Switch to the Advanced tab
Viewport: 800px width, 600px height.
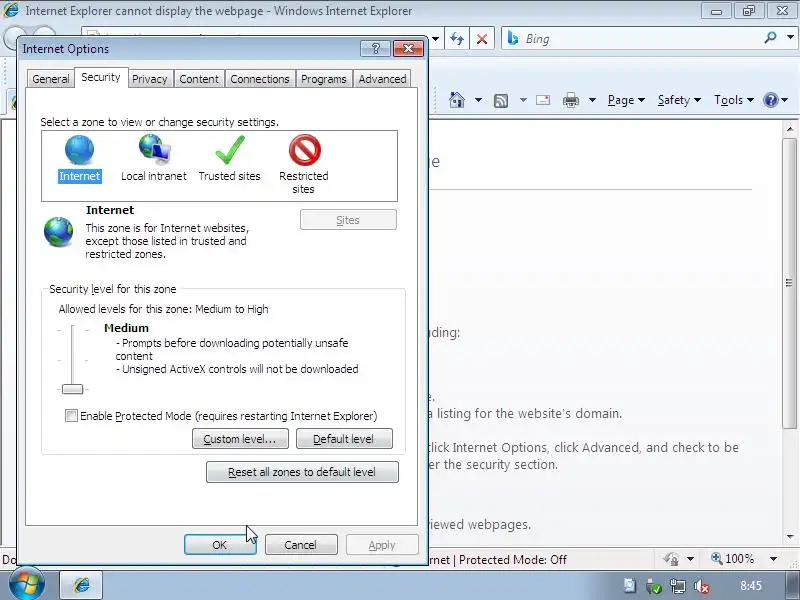coord(382,79)
